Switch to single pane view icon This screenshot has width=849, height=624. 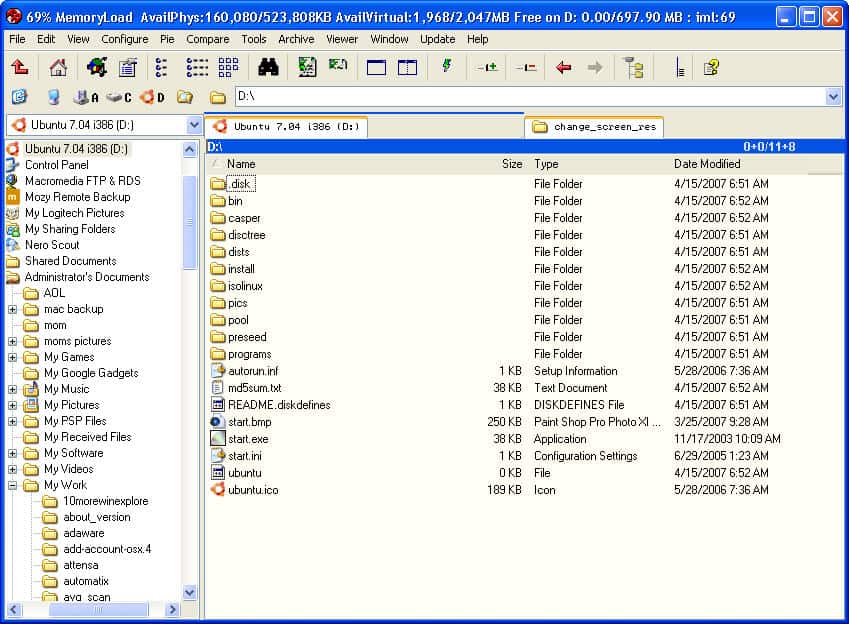pos(377,68)
